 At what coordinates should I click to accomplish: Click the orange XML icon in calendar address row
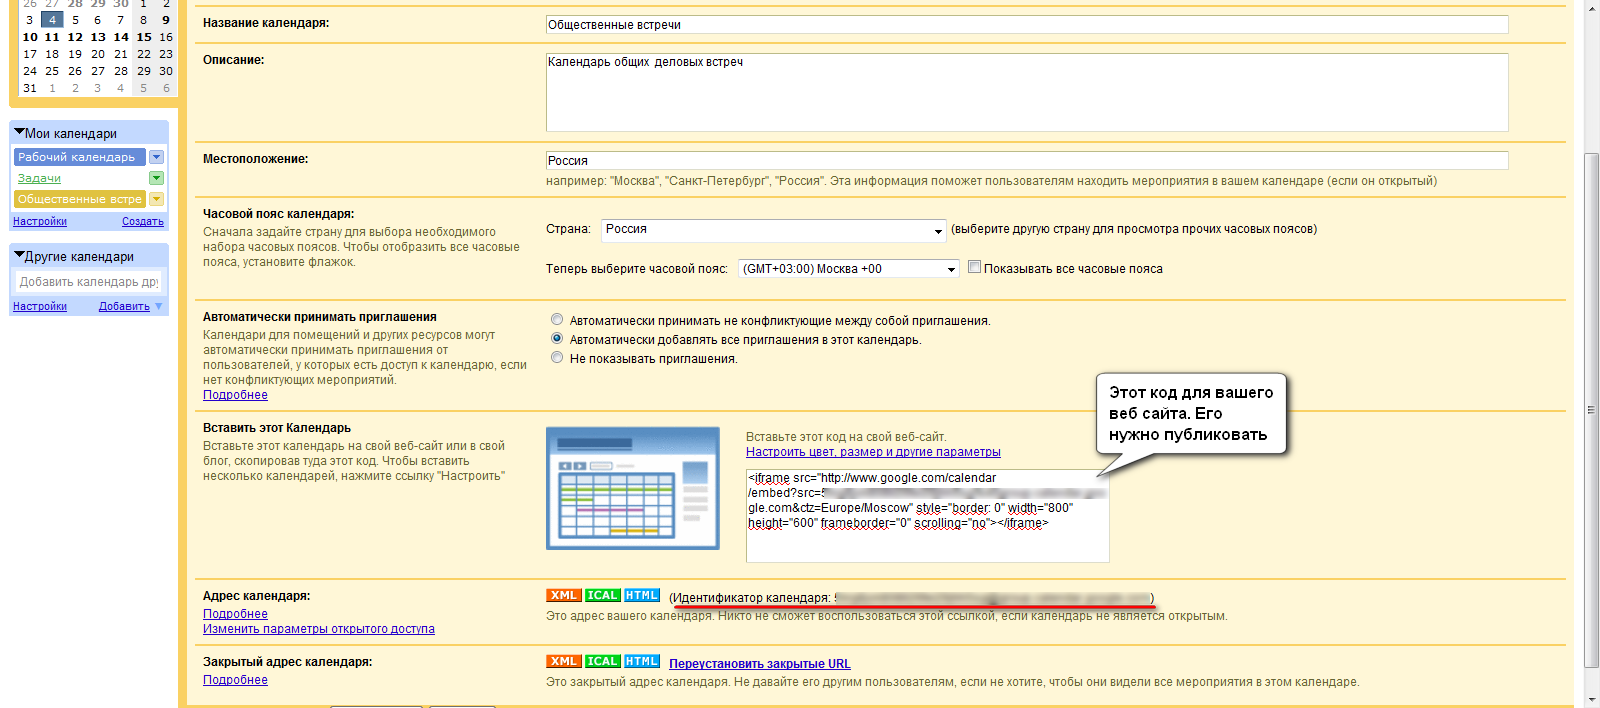564,596
